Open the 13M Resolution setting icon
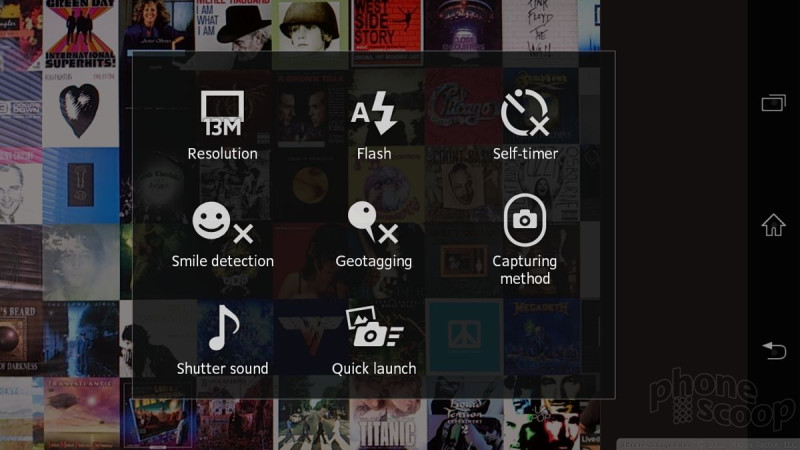This screenshot has width=800, height=450. pyautogui.click(x=222, y=113)
